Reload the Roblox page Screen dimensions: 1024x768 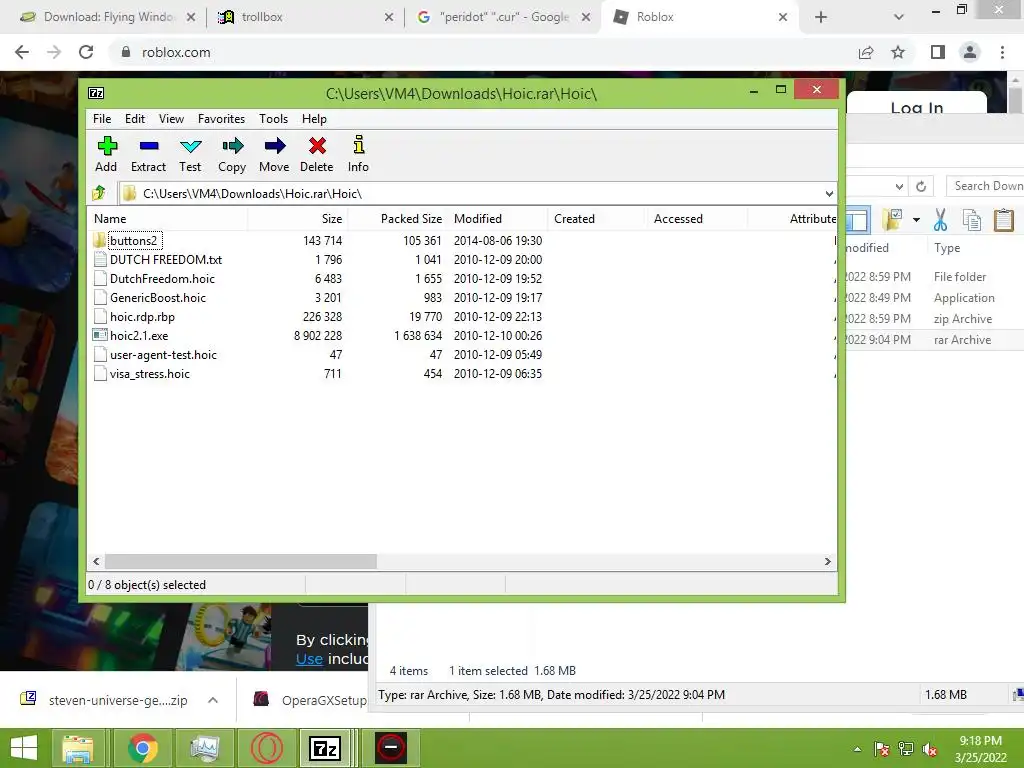point(86,52)
